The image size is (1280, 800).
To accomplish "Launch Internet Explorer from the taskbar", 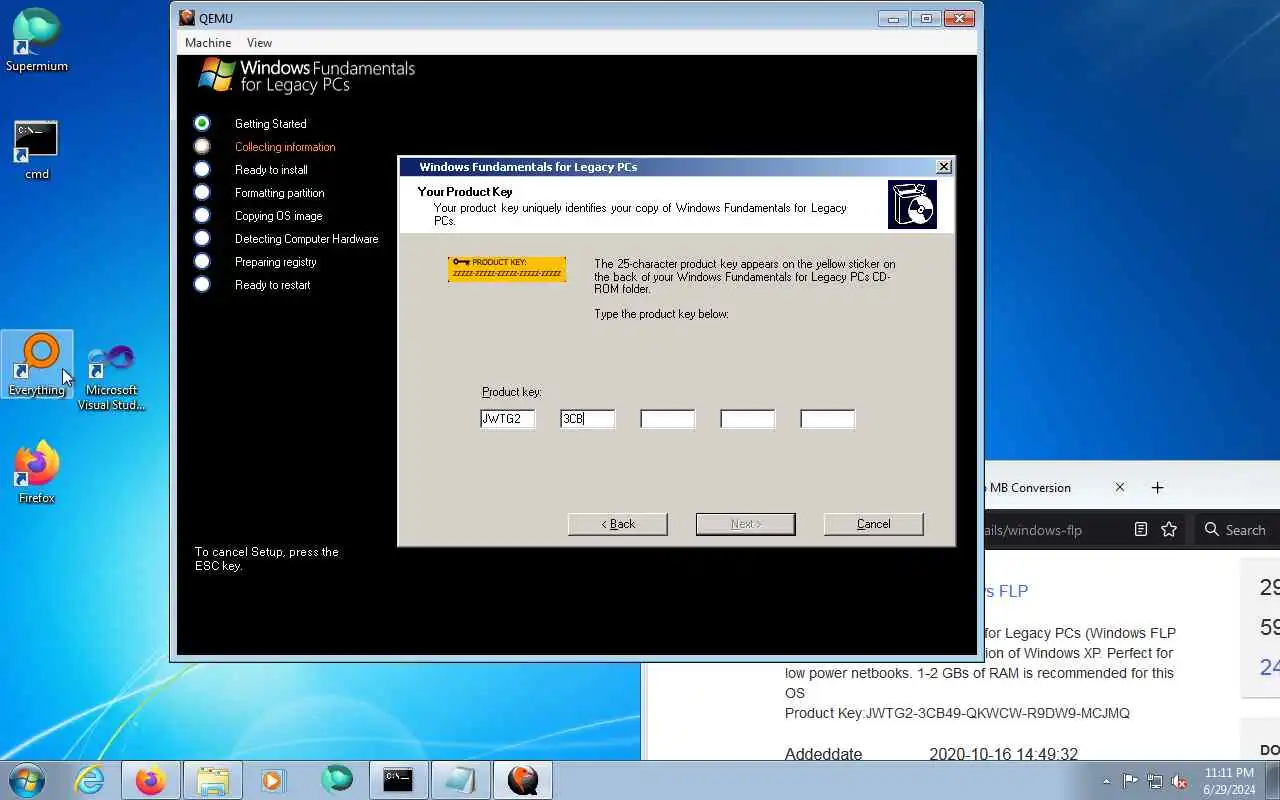I will click(x=90, y=780).
